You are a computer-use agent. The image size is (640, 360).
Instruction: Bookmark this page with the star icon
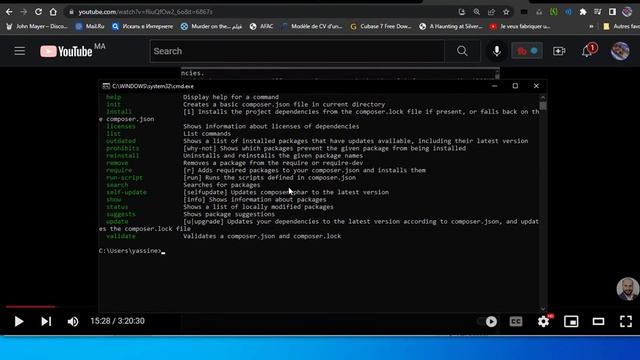tap(506, 12)
